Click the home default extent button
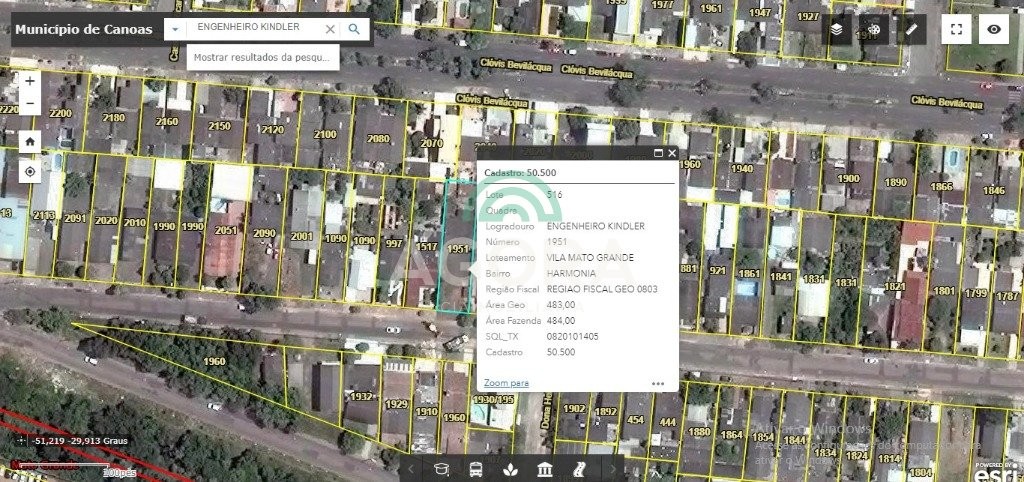The width and height of the screenshot is (1024, 482). point(30,141)
